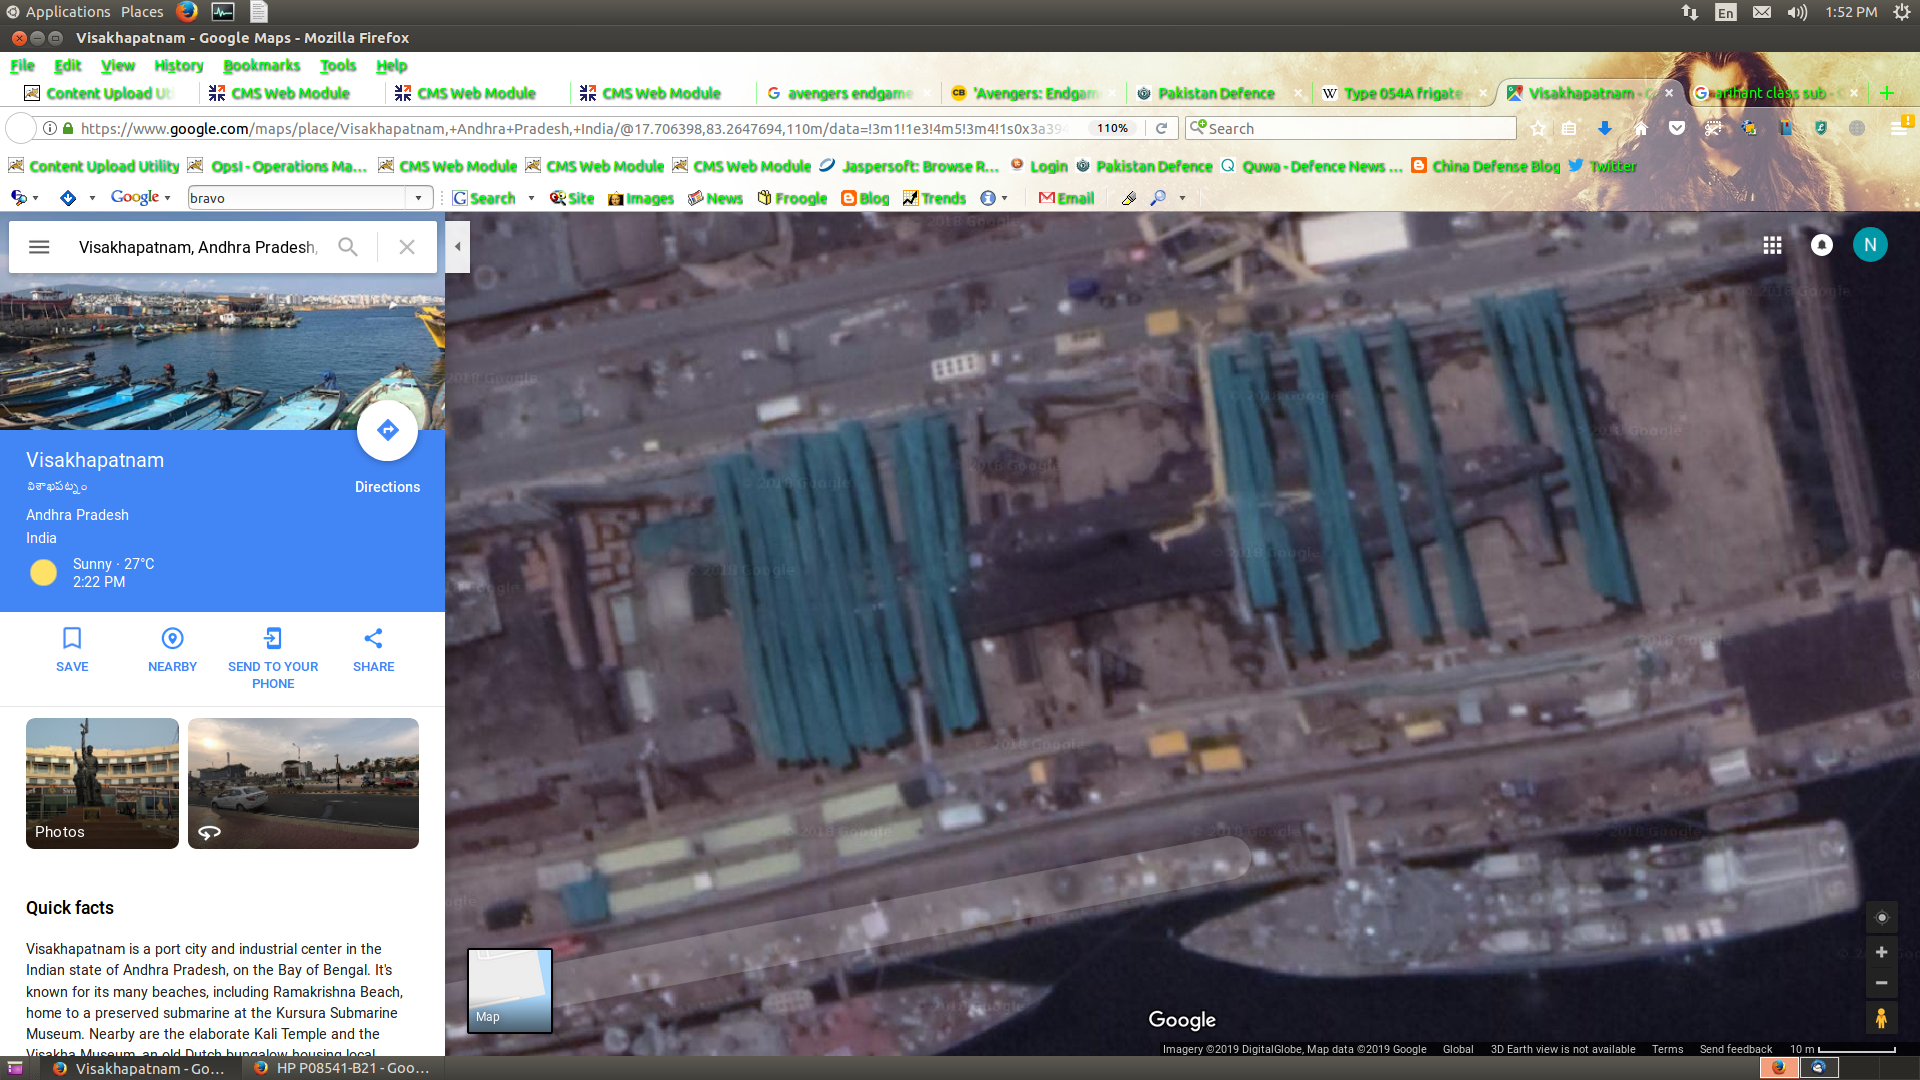The image size is (1920, 1080).
Task: Open a new browser tab
Action: pyautogui.click(x=1886, y=93)
